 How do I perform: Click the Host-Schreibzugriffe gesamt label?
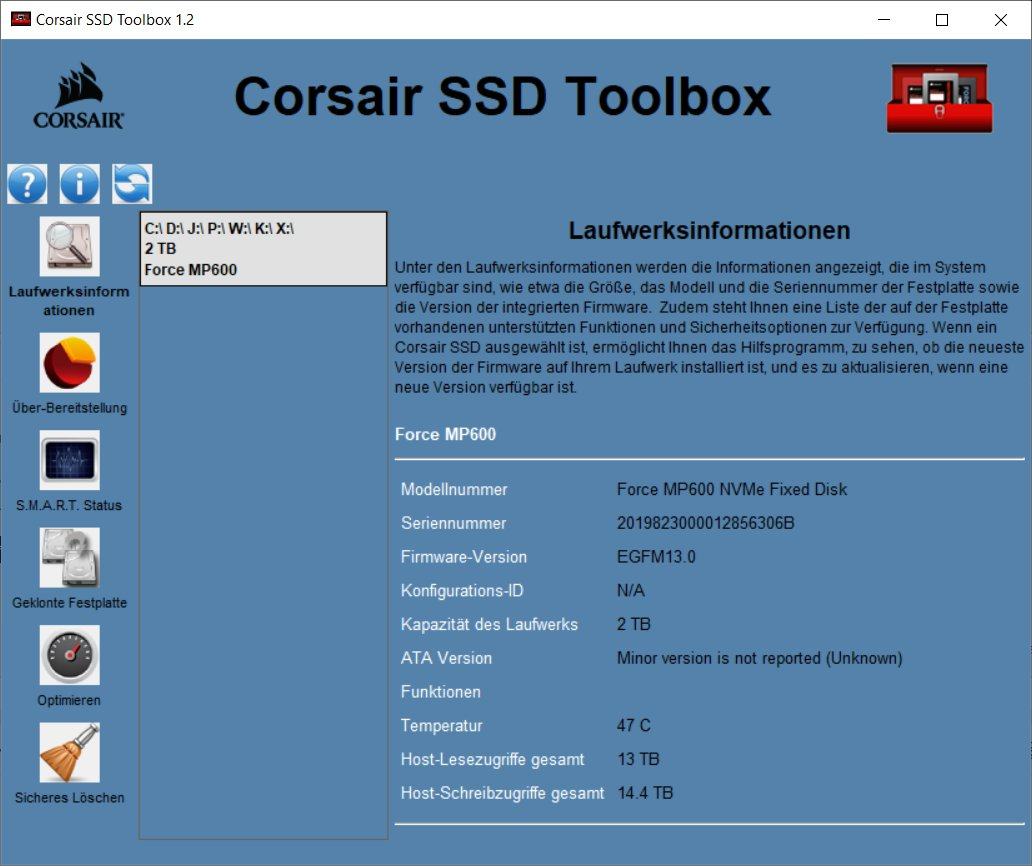click(502, 793)
